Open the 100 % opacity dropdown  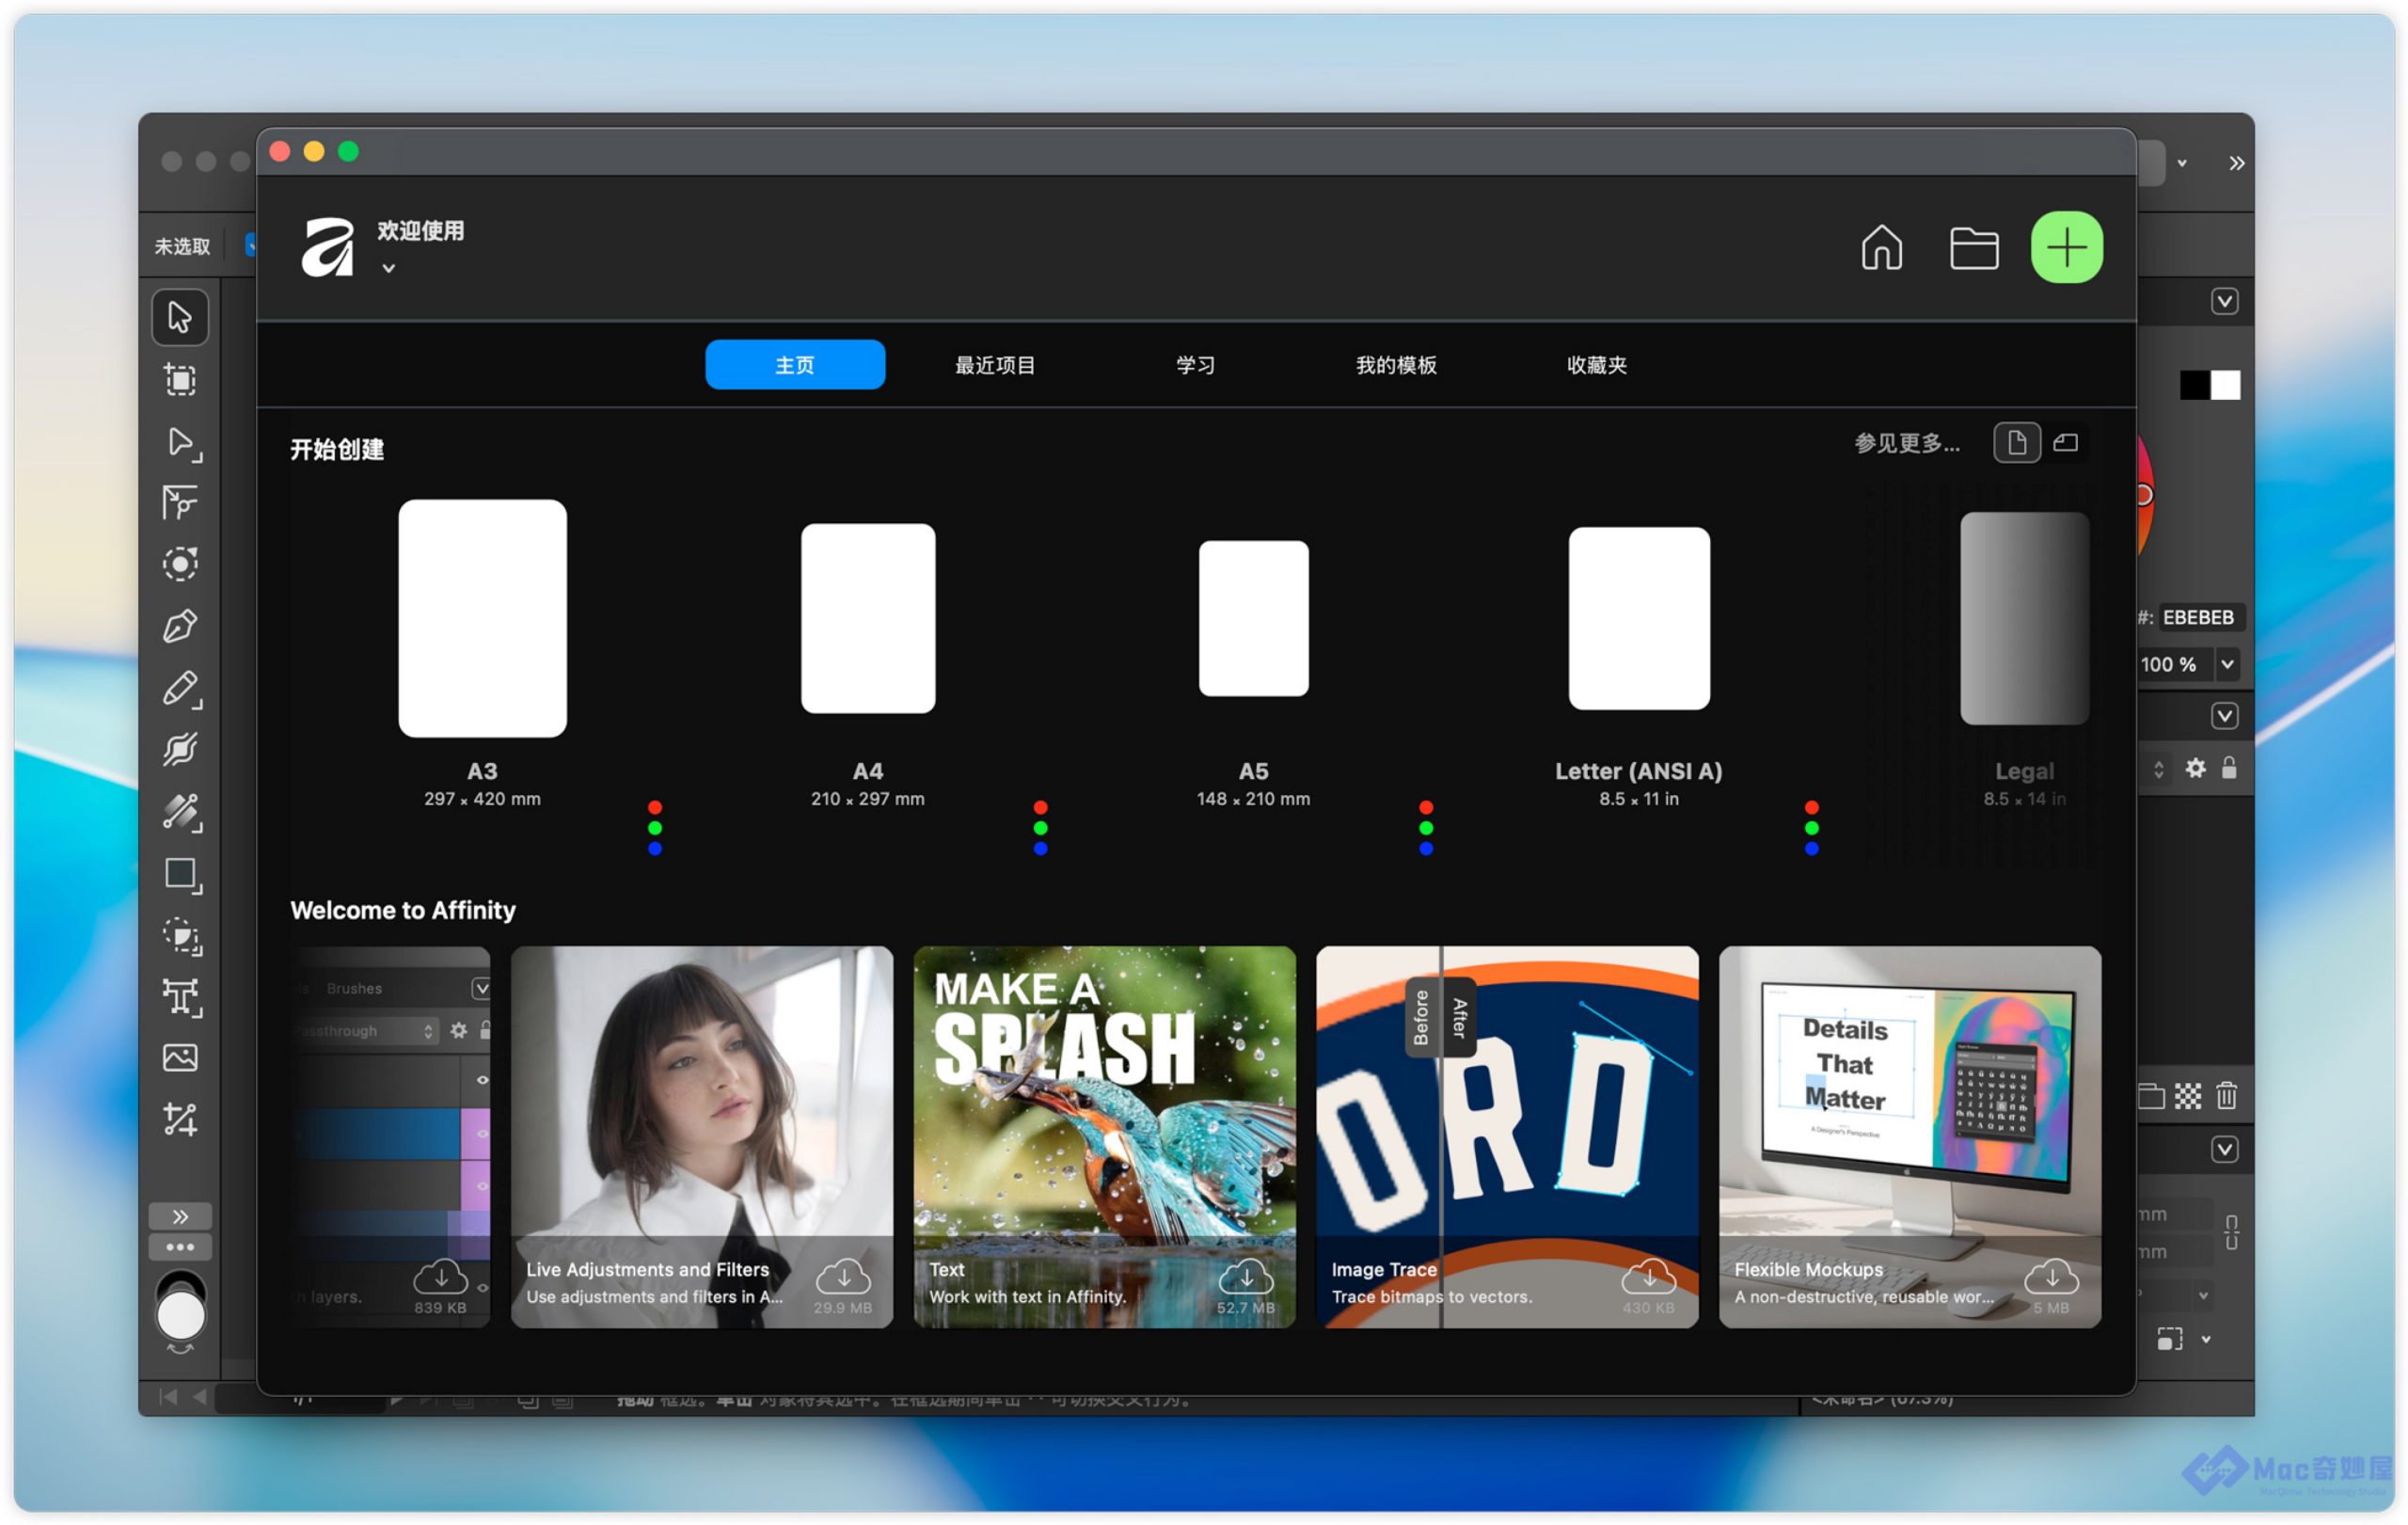(x=2228, y=664)
